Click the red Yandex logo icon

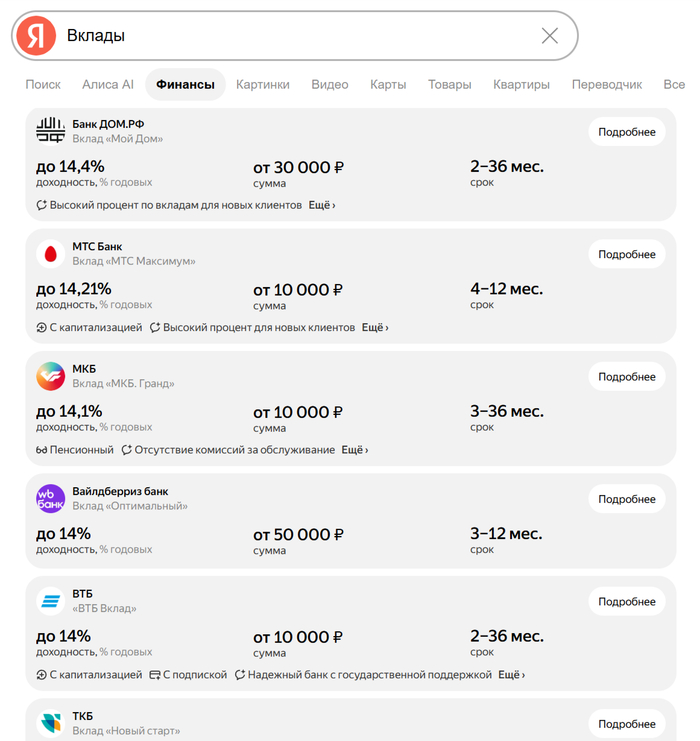(x=36, y=36)
